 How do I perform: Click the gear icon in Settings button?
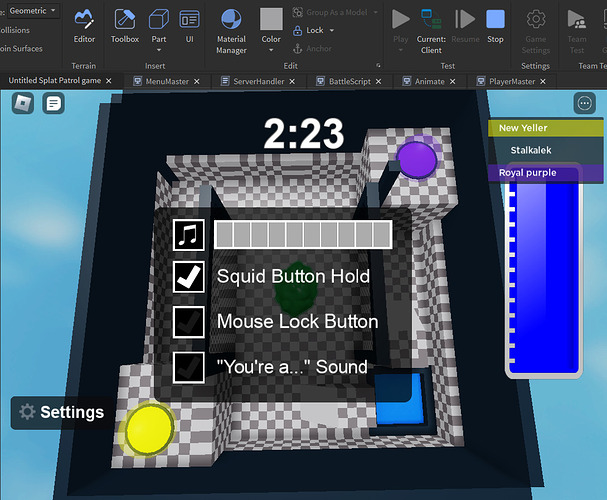tap(27, 412)
